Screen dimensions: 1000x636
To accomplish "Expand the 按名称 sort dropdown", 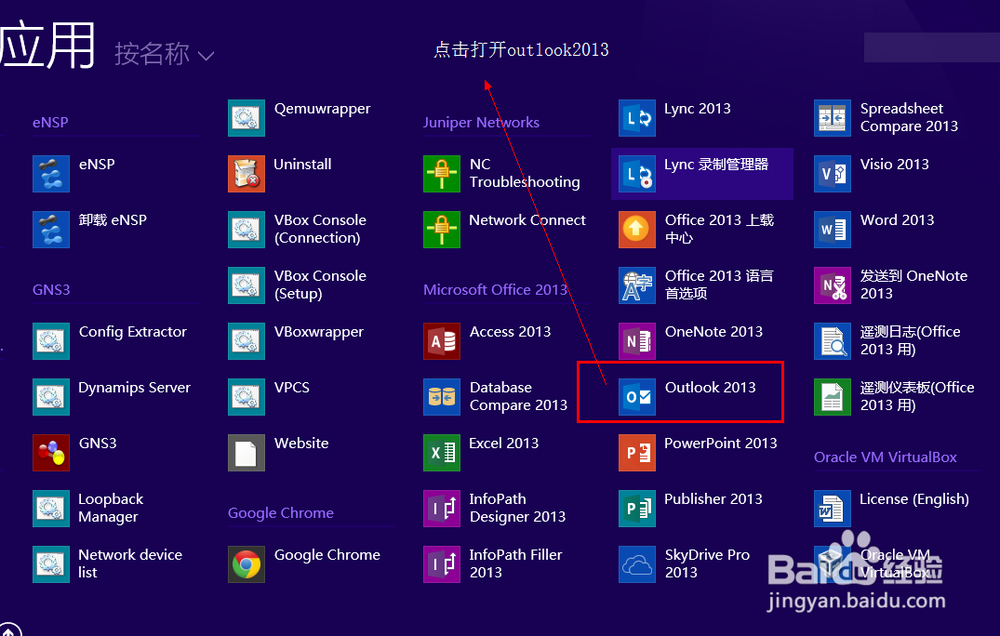I will 164,54.
